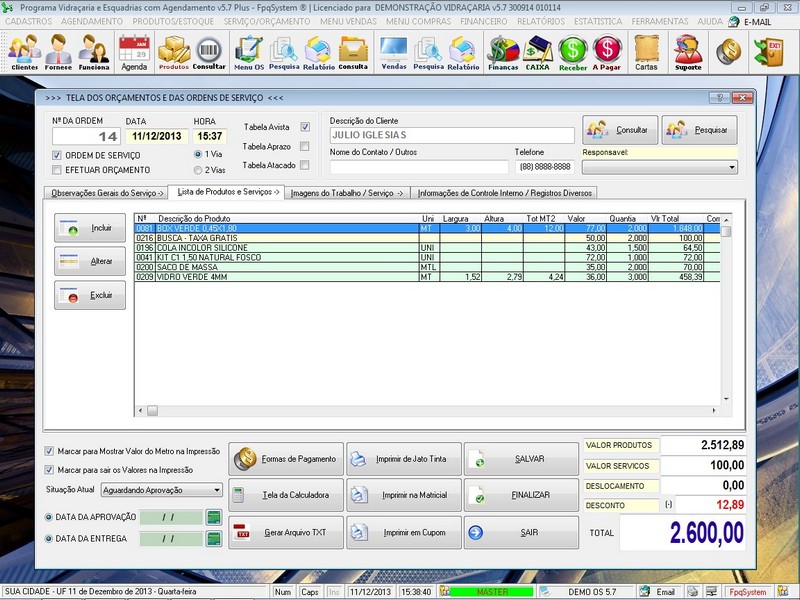800x600 pixels.
Task: Open the FINANCEIRO menu
Action: pyautogui.click(x=483, y=21)
